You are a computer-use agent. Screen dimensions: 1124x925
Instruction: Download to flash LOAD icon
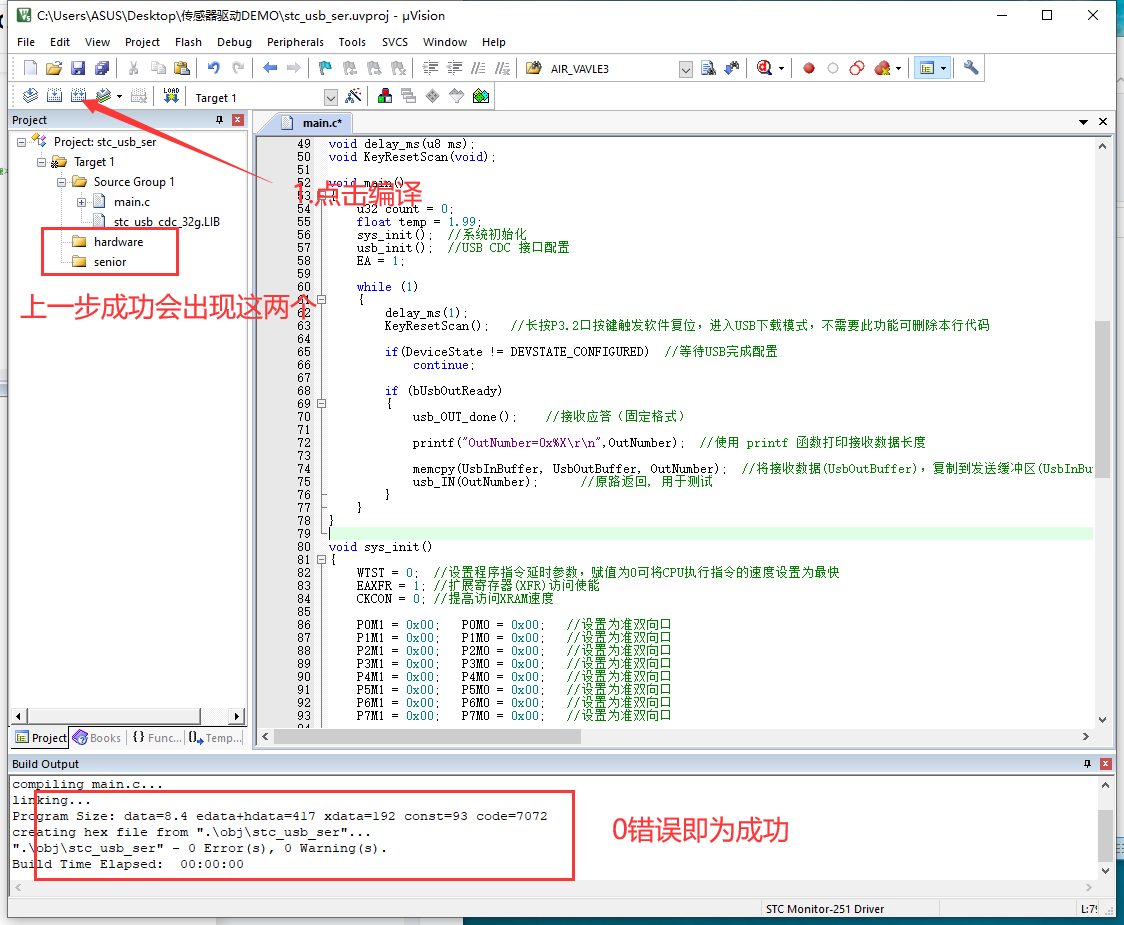click(171, 95)
